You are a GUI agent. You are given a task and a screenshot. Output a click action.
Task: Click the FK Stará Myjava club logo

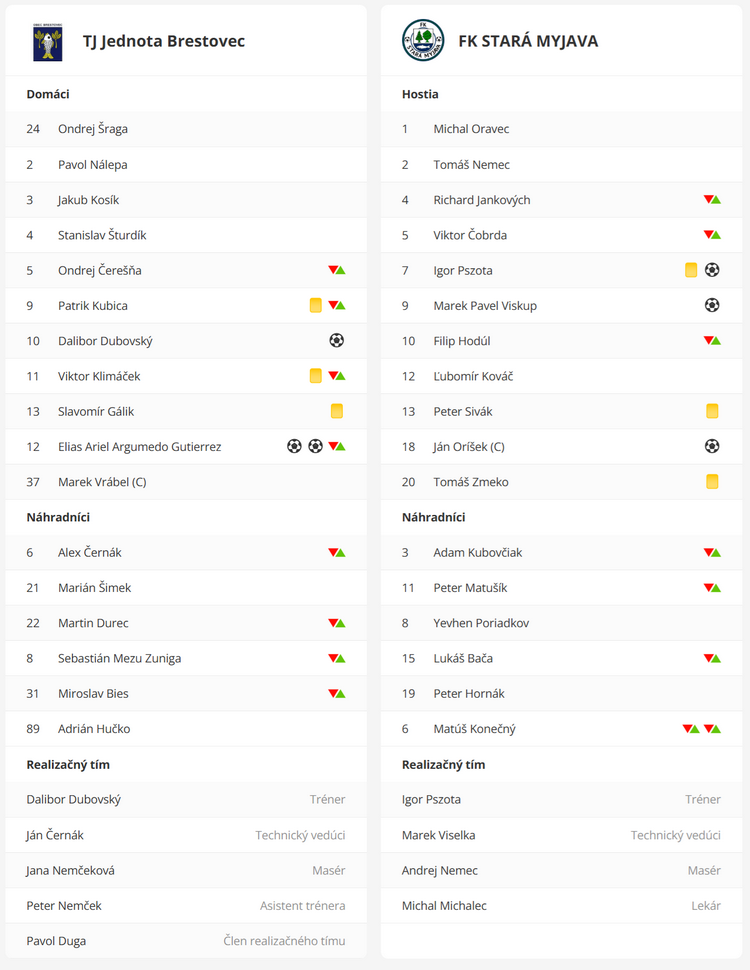423,41
